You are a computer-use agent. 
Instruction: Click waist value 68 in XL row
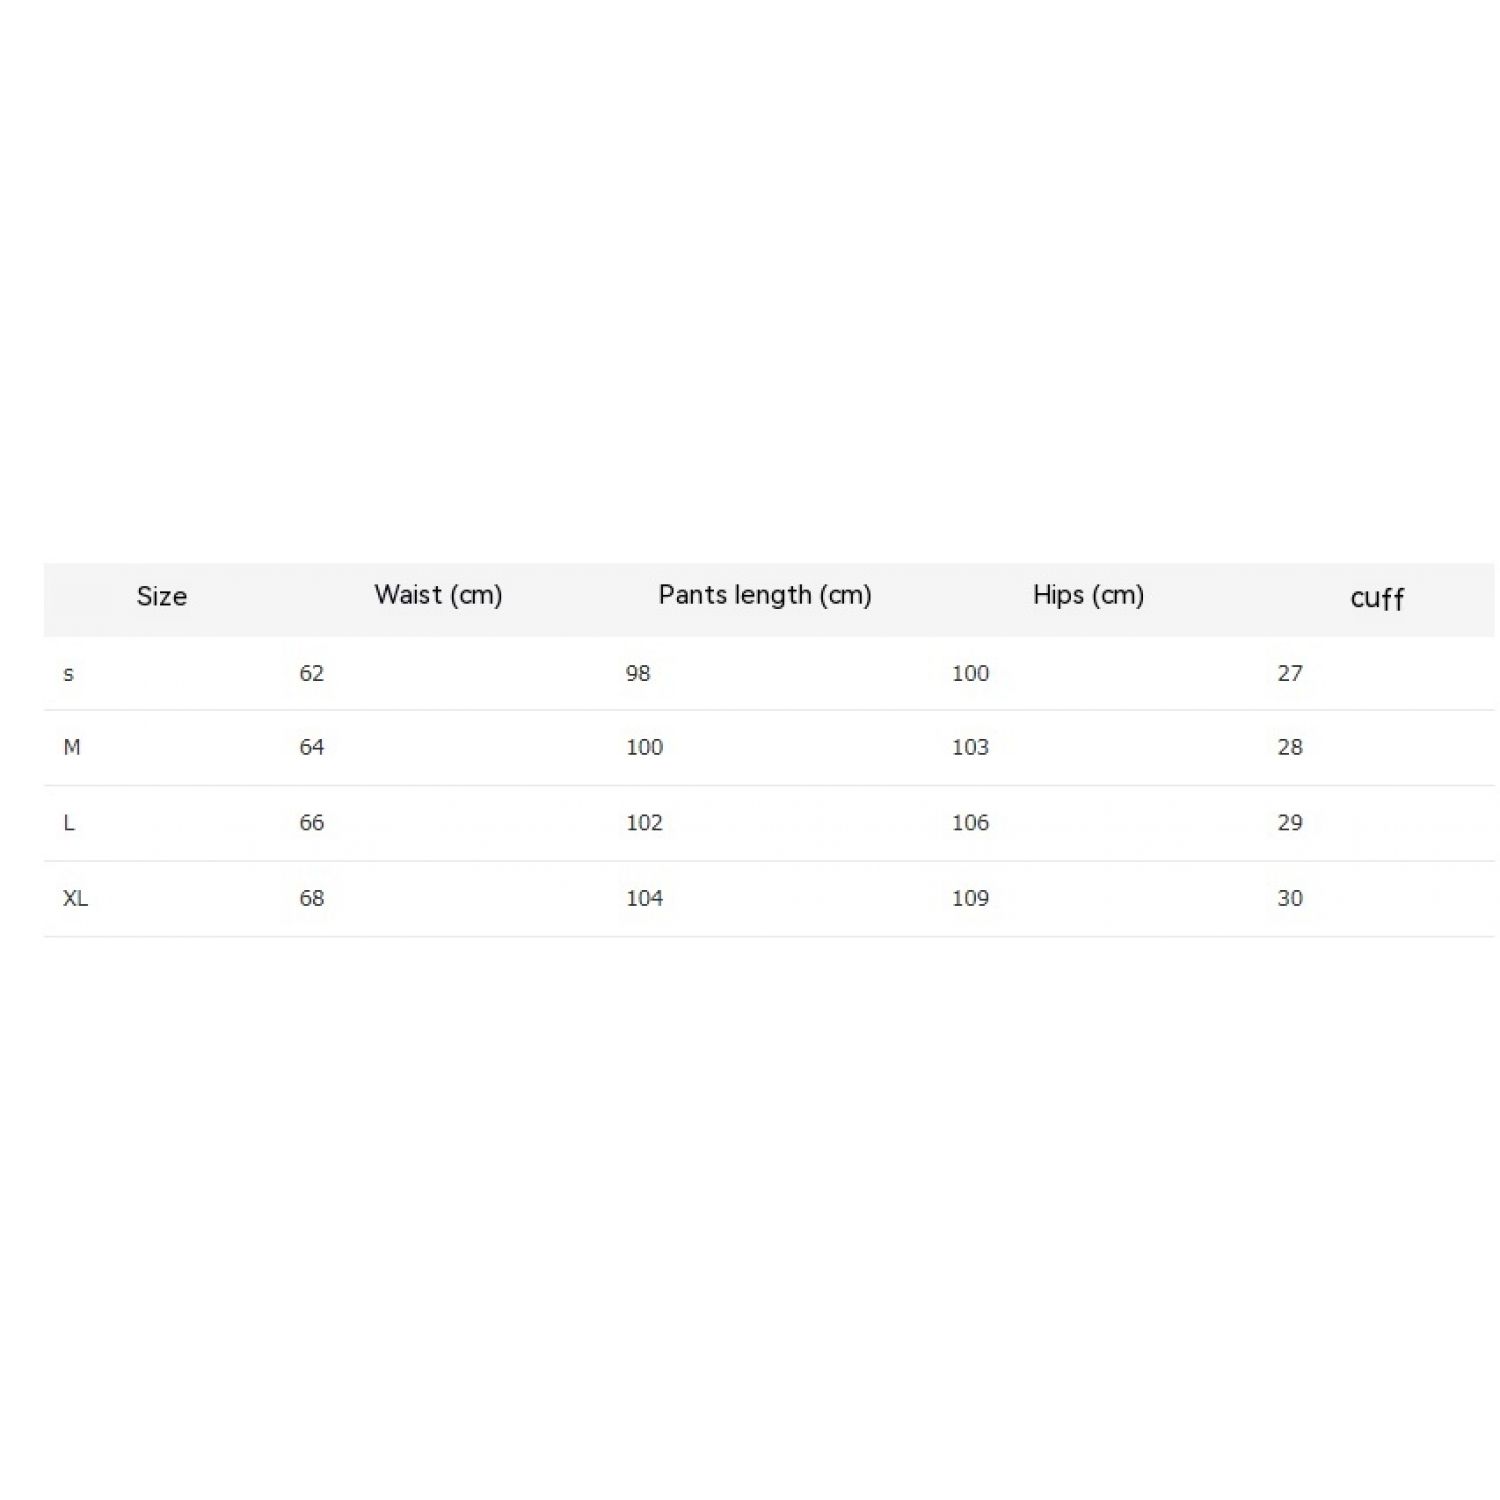click(312, 899)
